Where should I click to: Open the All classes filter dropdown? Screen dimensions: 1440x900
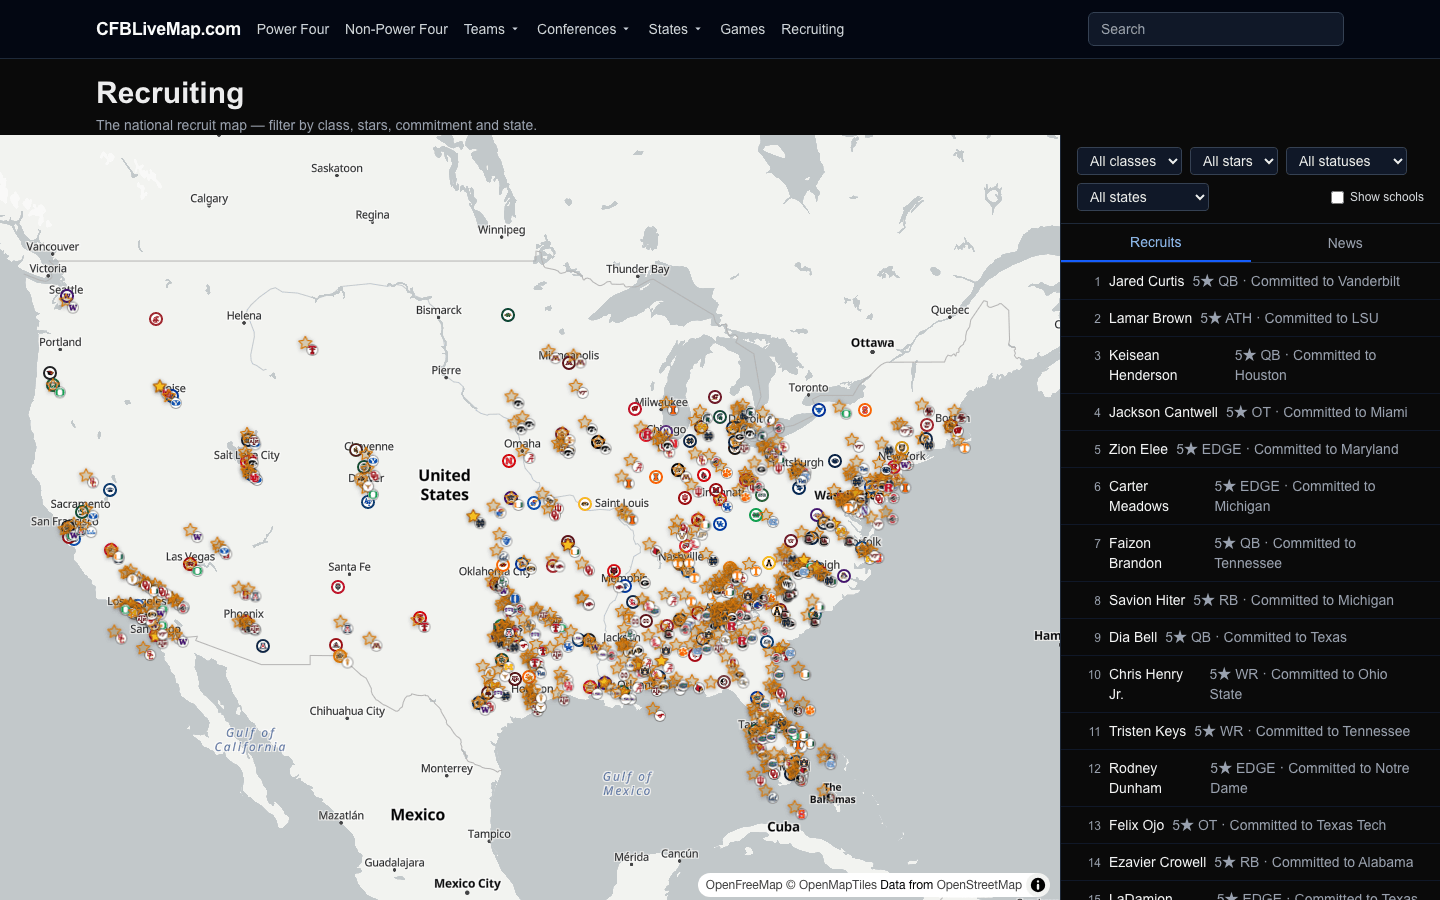pyautogui.click(x=1129, y=161)
